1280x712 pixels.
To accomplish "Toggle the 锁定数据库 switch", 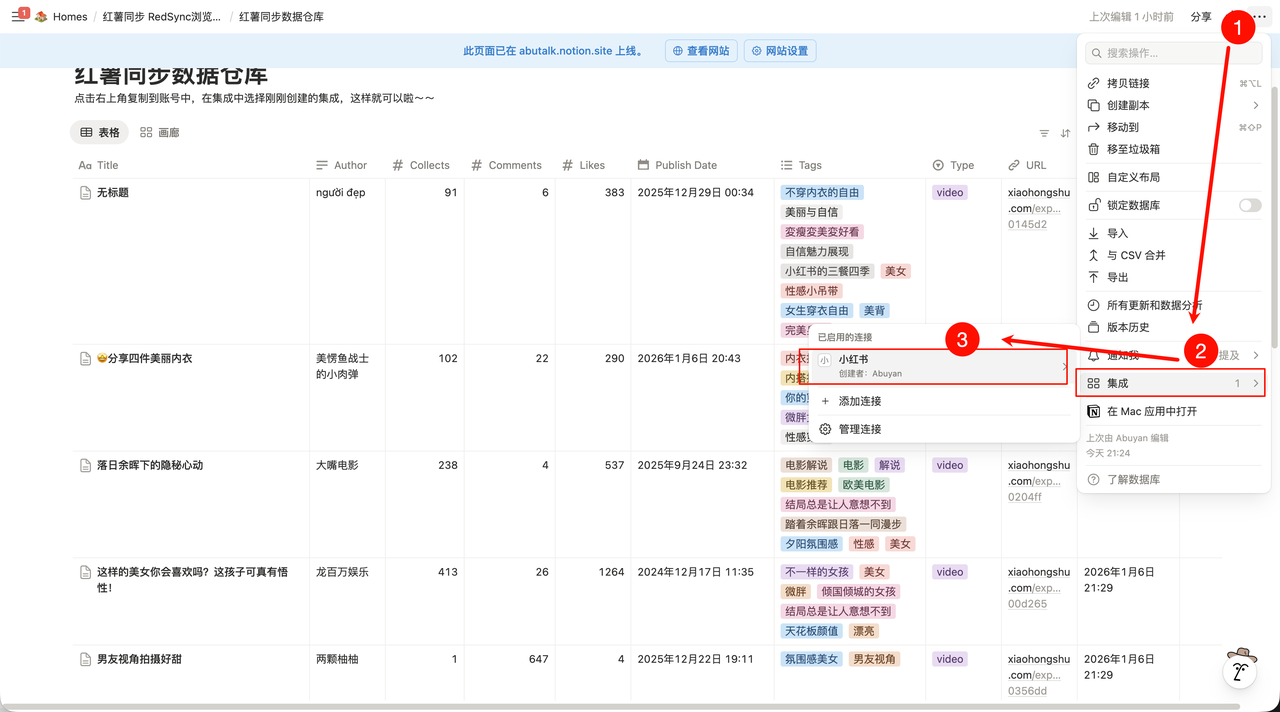I will (x=1249, y=205).
